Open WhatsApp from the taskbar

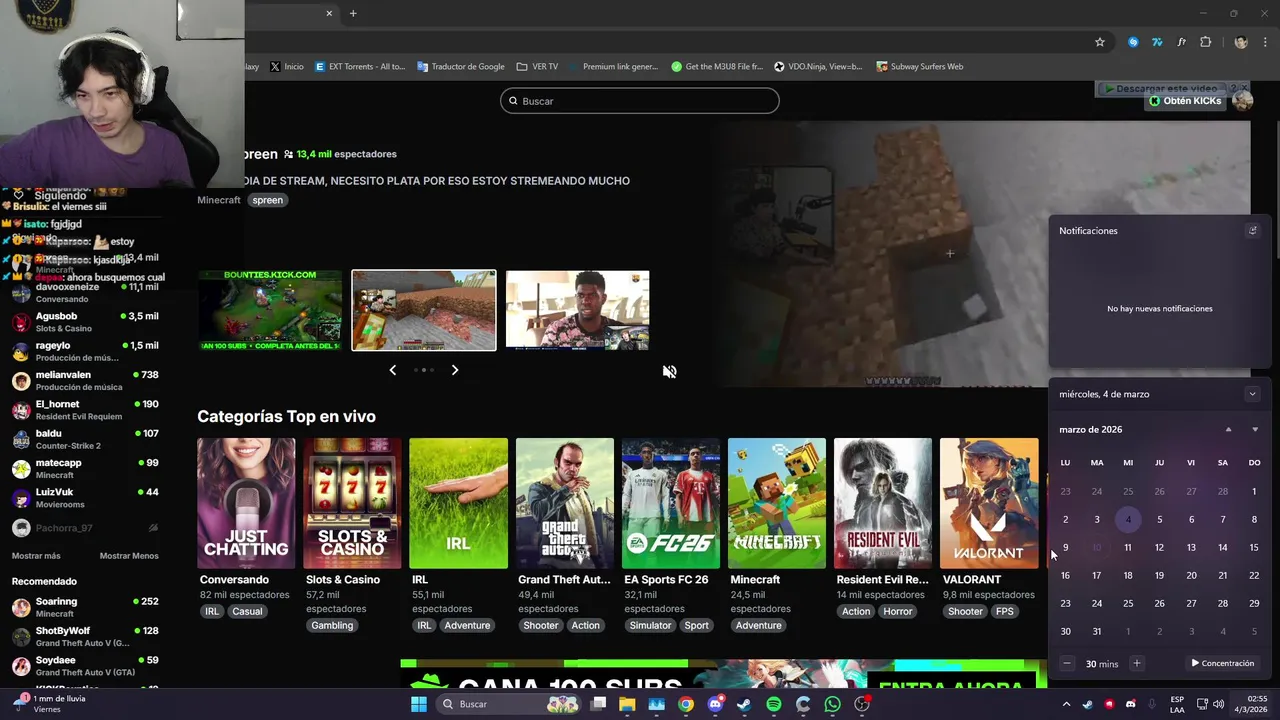click(x=833, y=704)
